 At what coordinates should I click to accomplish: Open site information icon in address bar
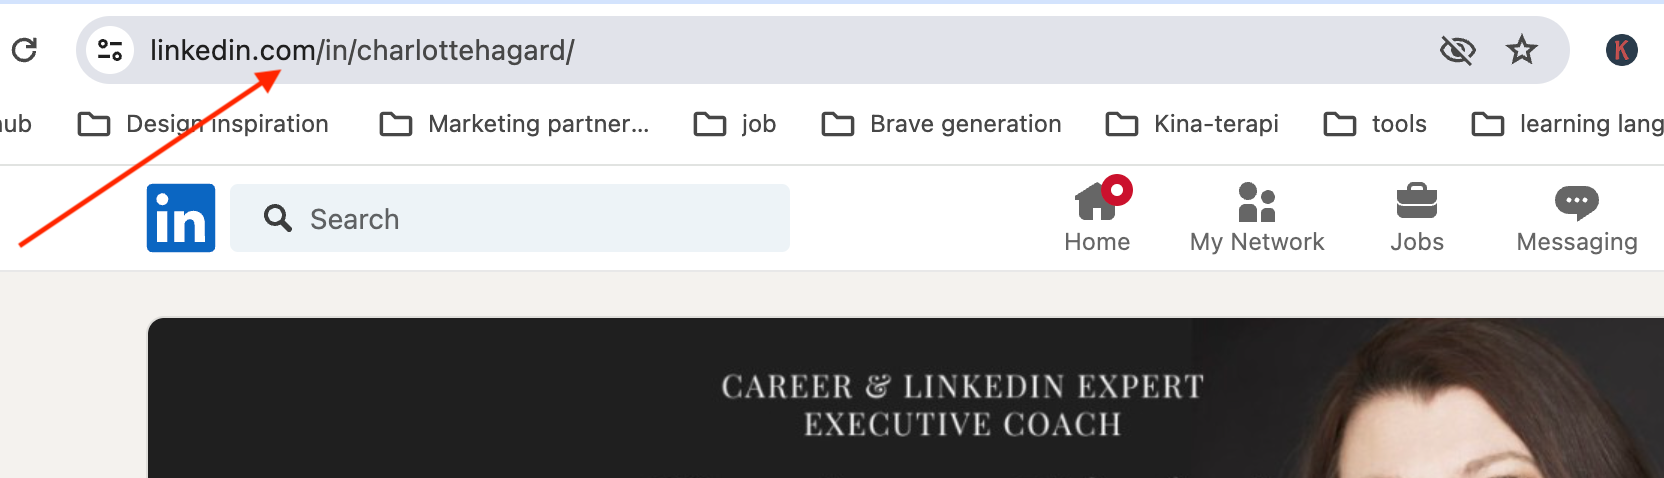(110, 50)
